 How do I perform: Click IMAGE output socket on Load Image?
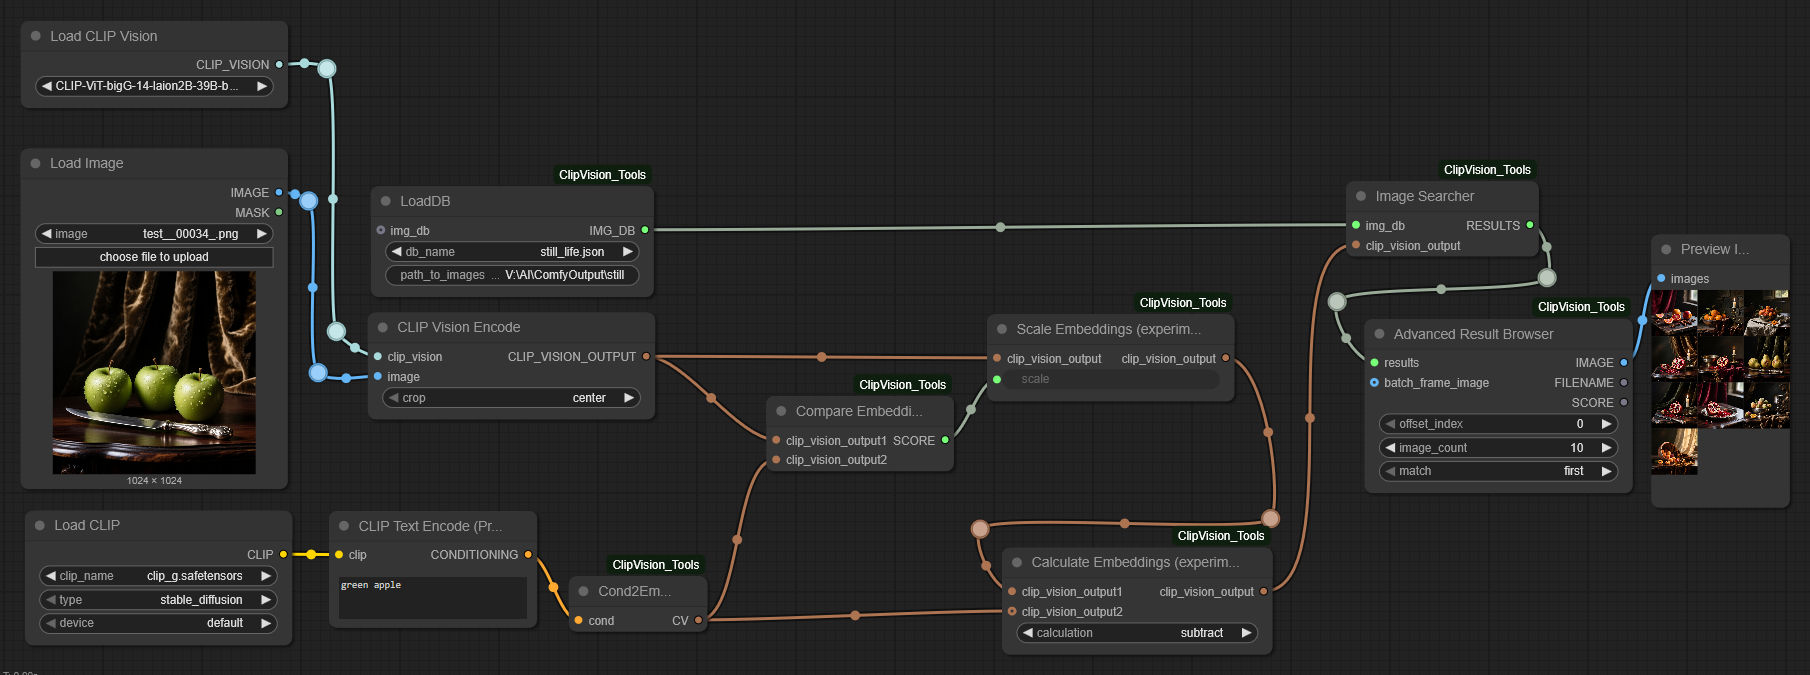(279, 192)
